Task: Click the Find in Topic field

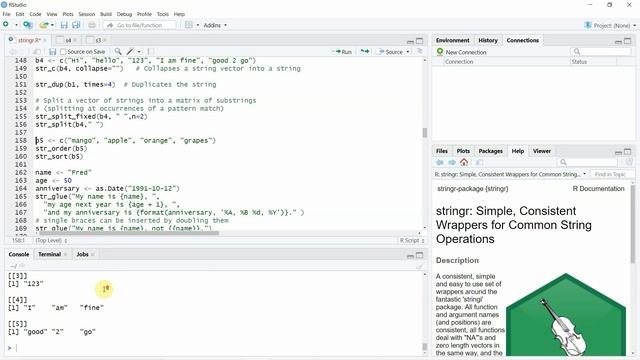Action: pyautogui.click(x=612, y=174)
